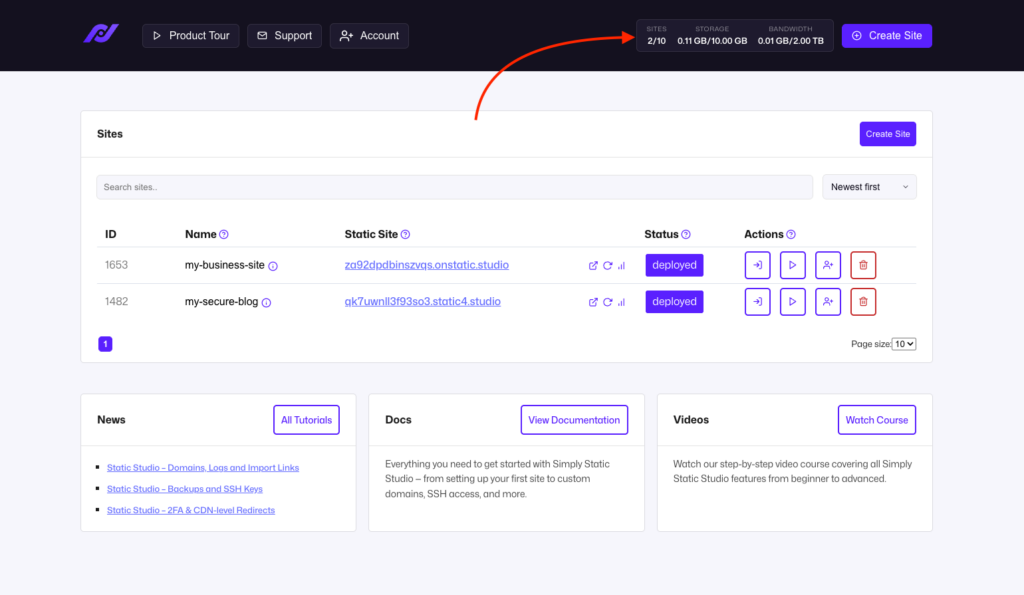The height and width of the screenshot is (595, 1024).
Task: Add a user to my-business-site
Action: 827,264
